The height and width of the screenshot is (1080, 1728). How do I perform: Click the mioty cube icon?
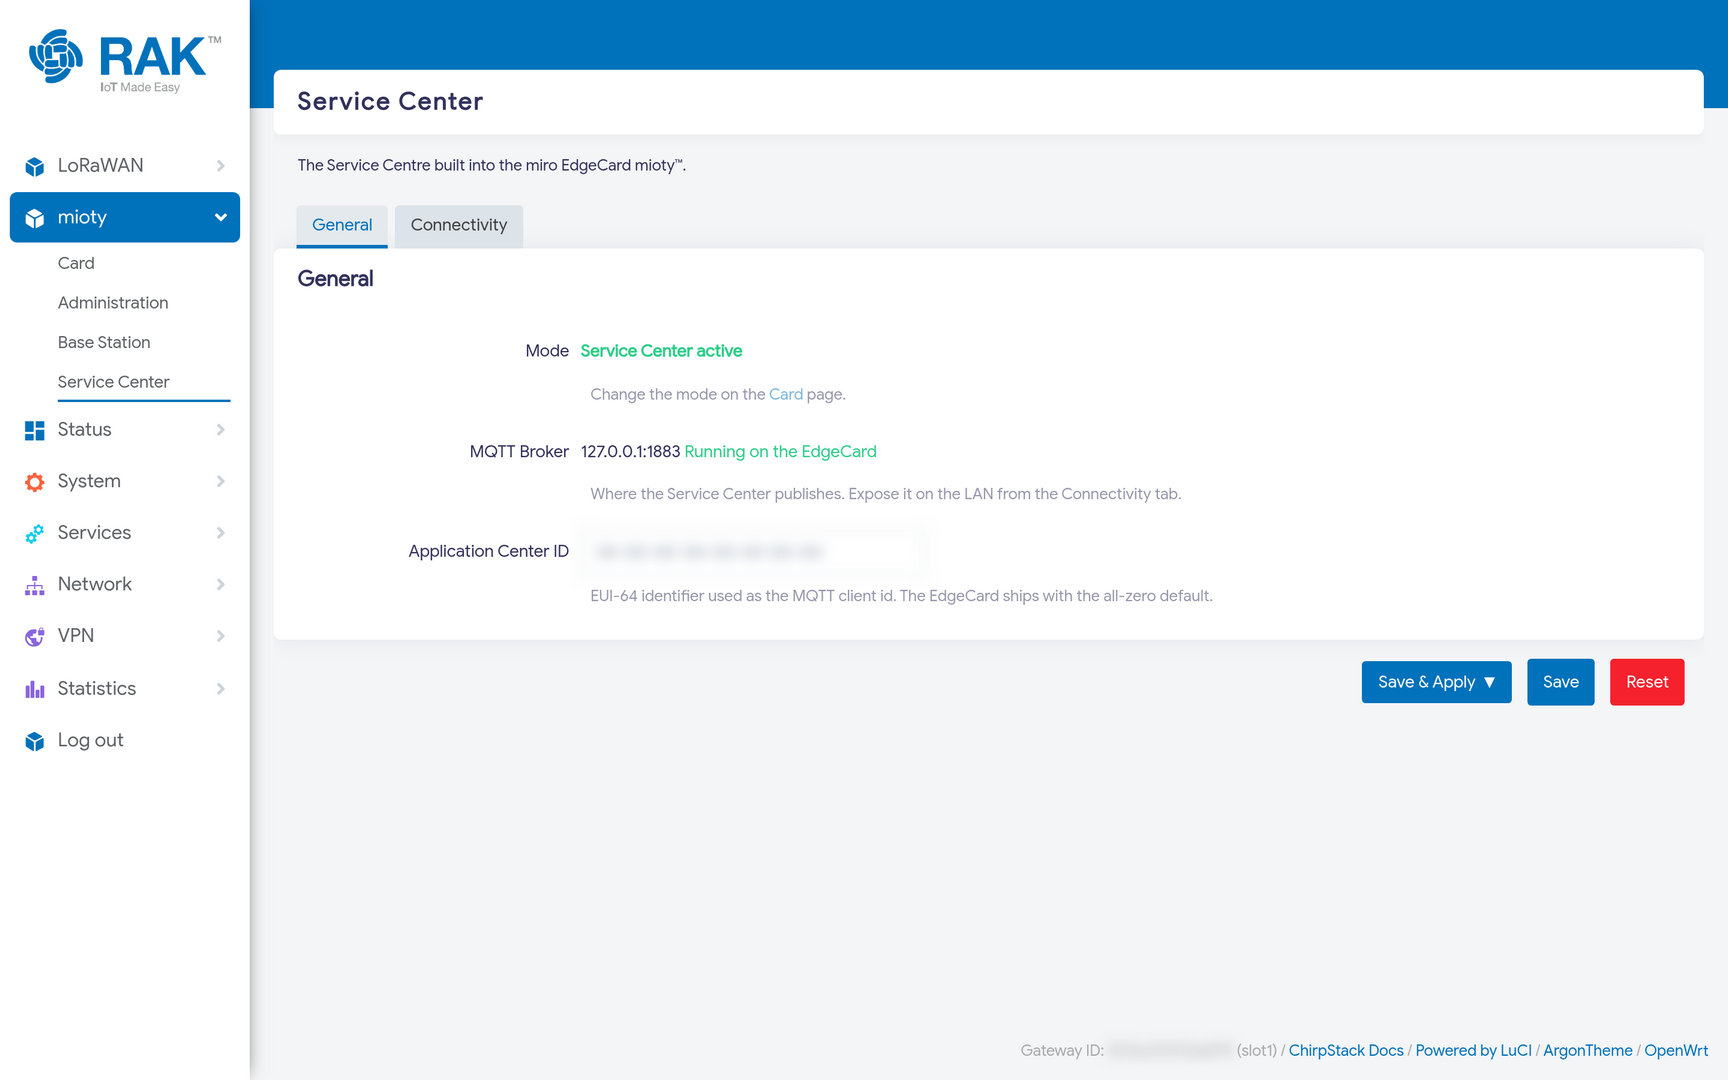(35, 218)
